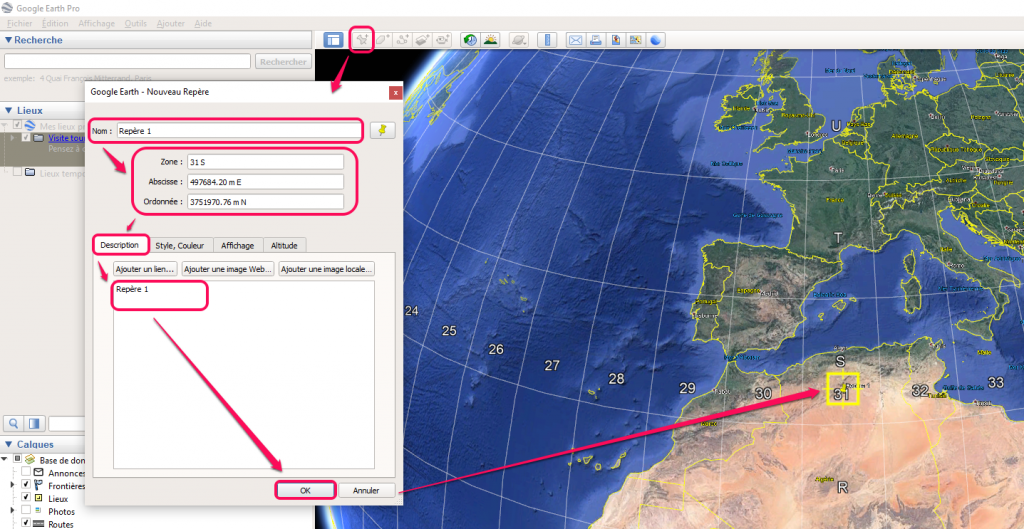
Task: Select the Add Path tool
Action: [403, 40]
